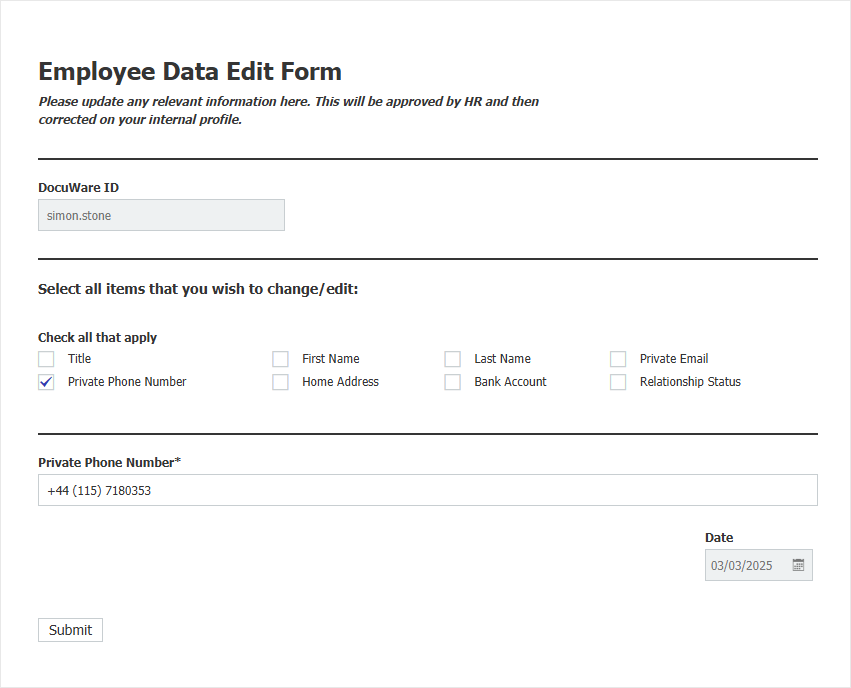This screenshot has height=688, width=851.
Task: Enable the Private Email option
Action: [617, 358]
